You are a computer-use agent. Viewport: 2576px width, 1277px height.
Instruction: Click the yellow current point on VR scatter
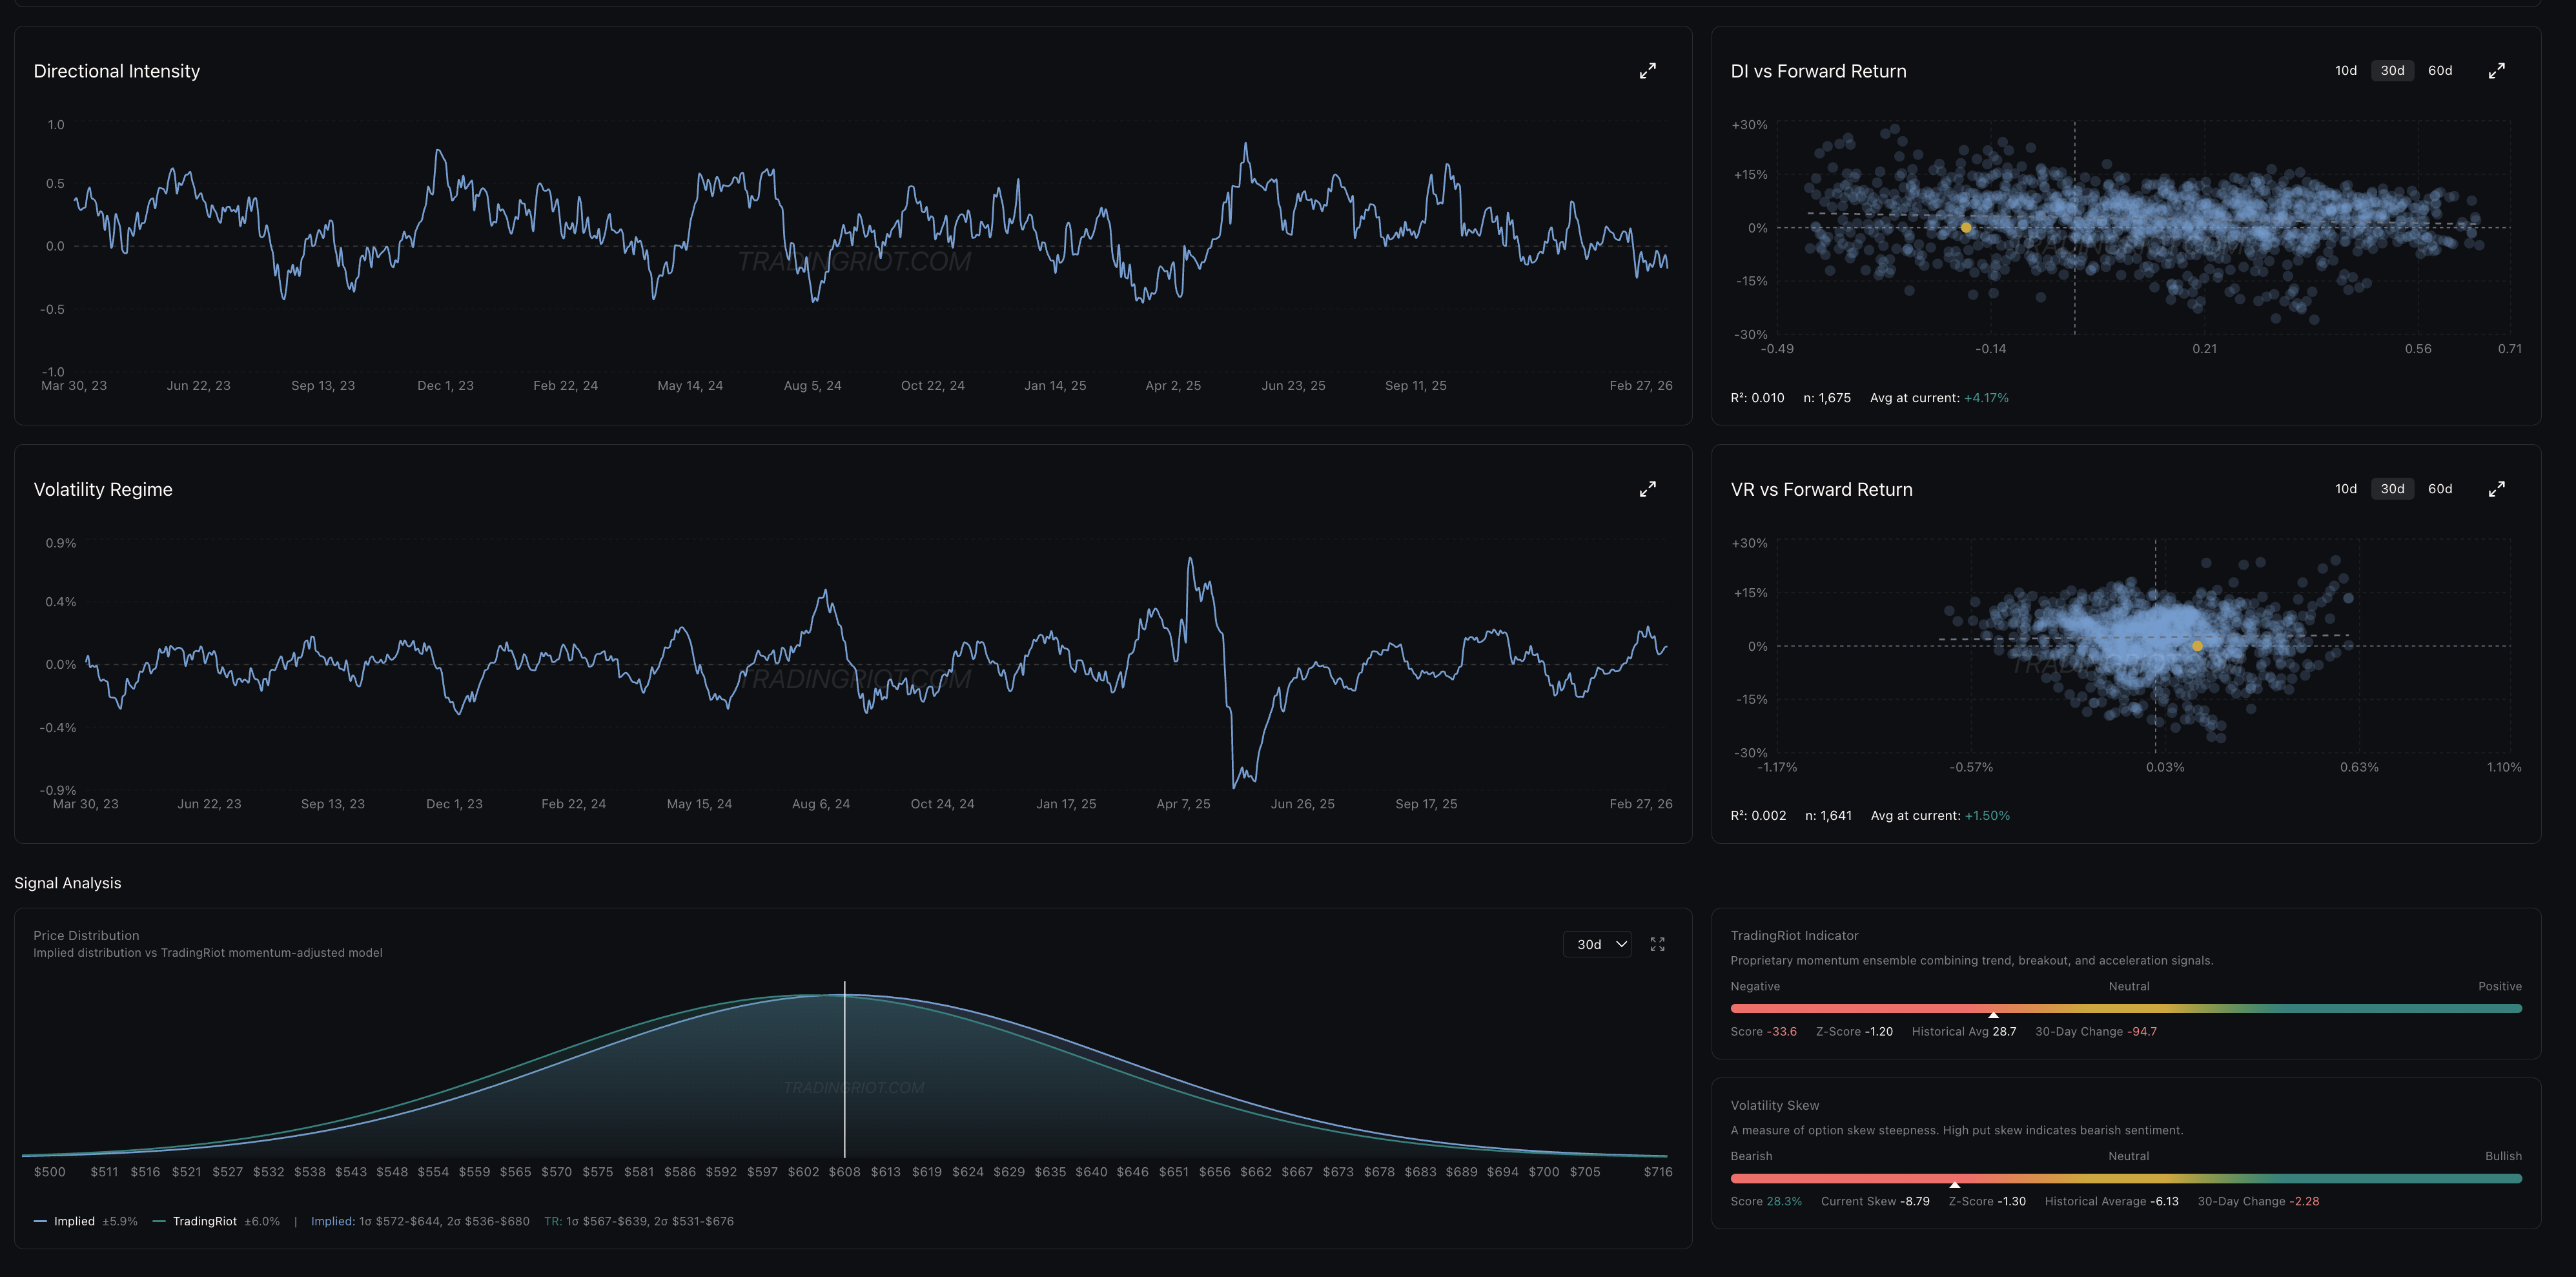click(x=2197, y=646)
